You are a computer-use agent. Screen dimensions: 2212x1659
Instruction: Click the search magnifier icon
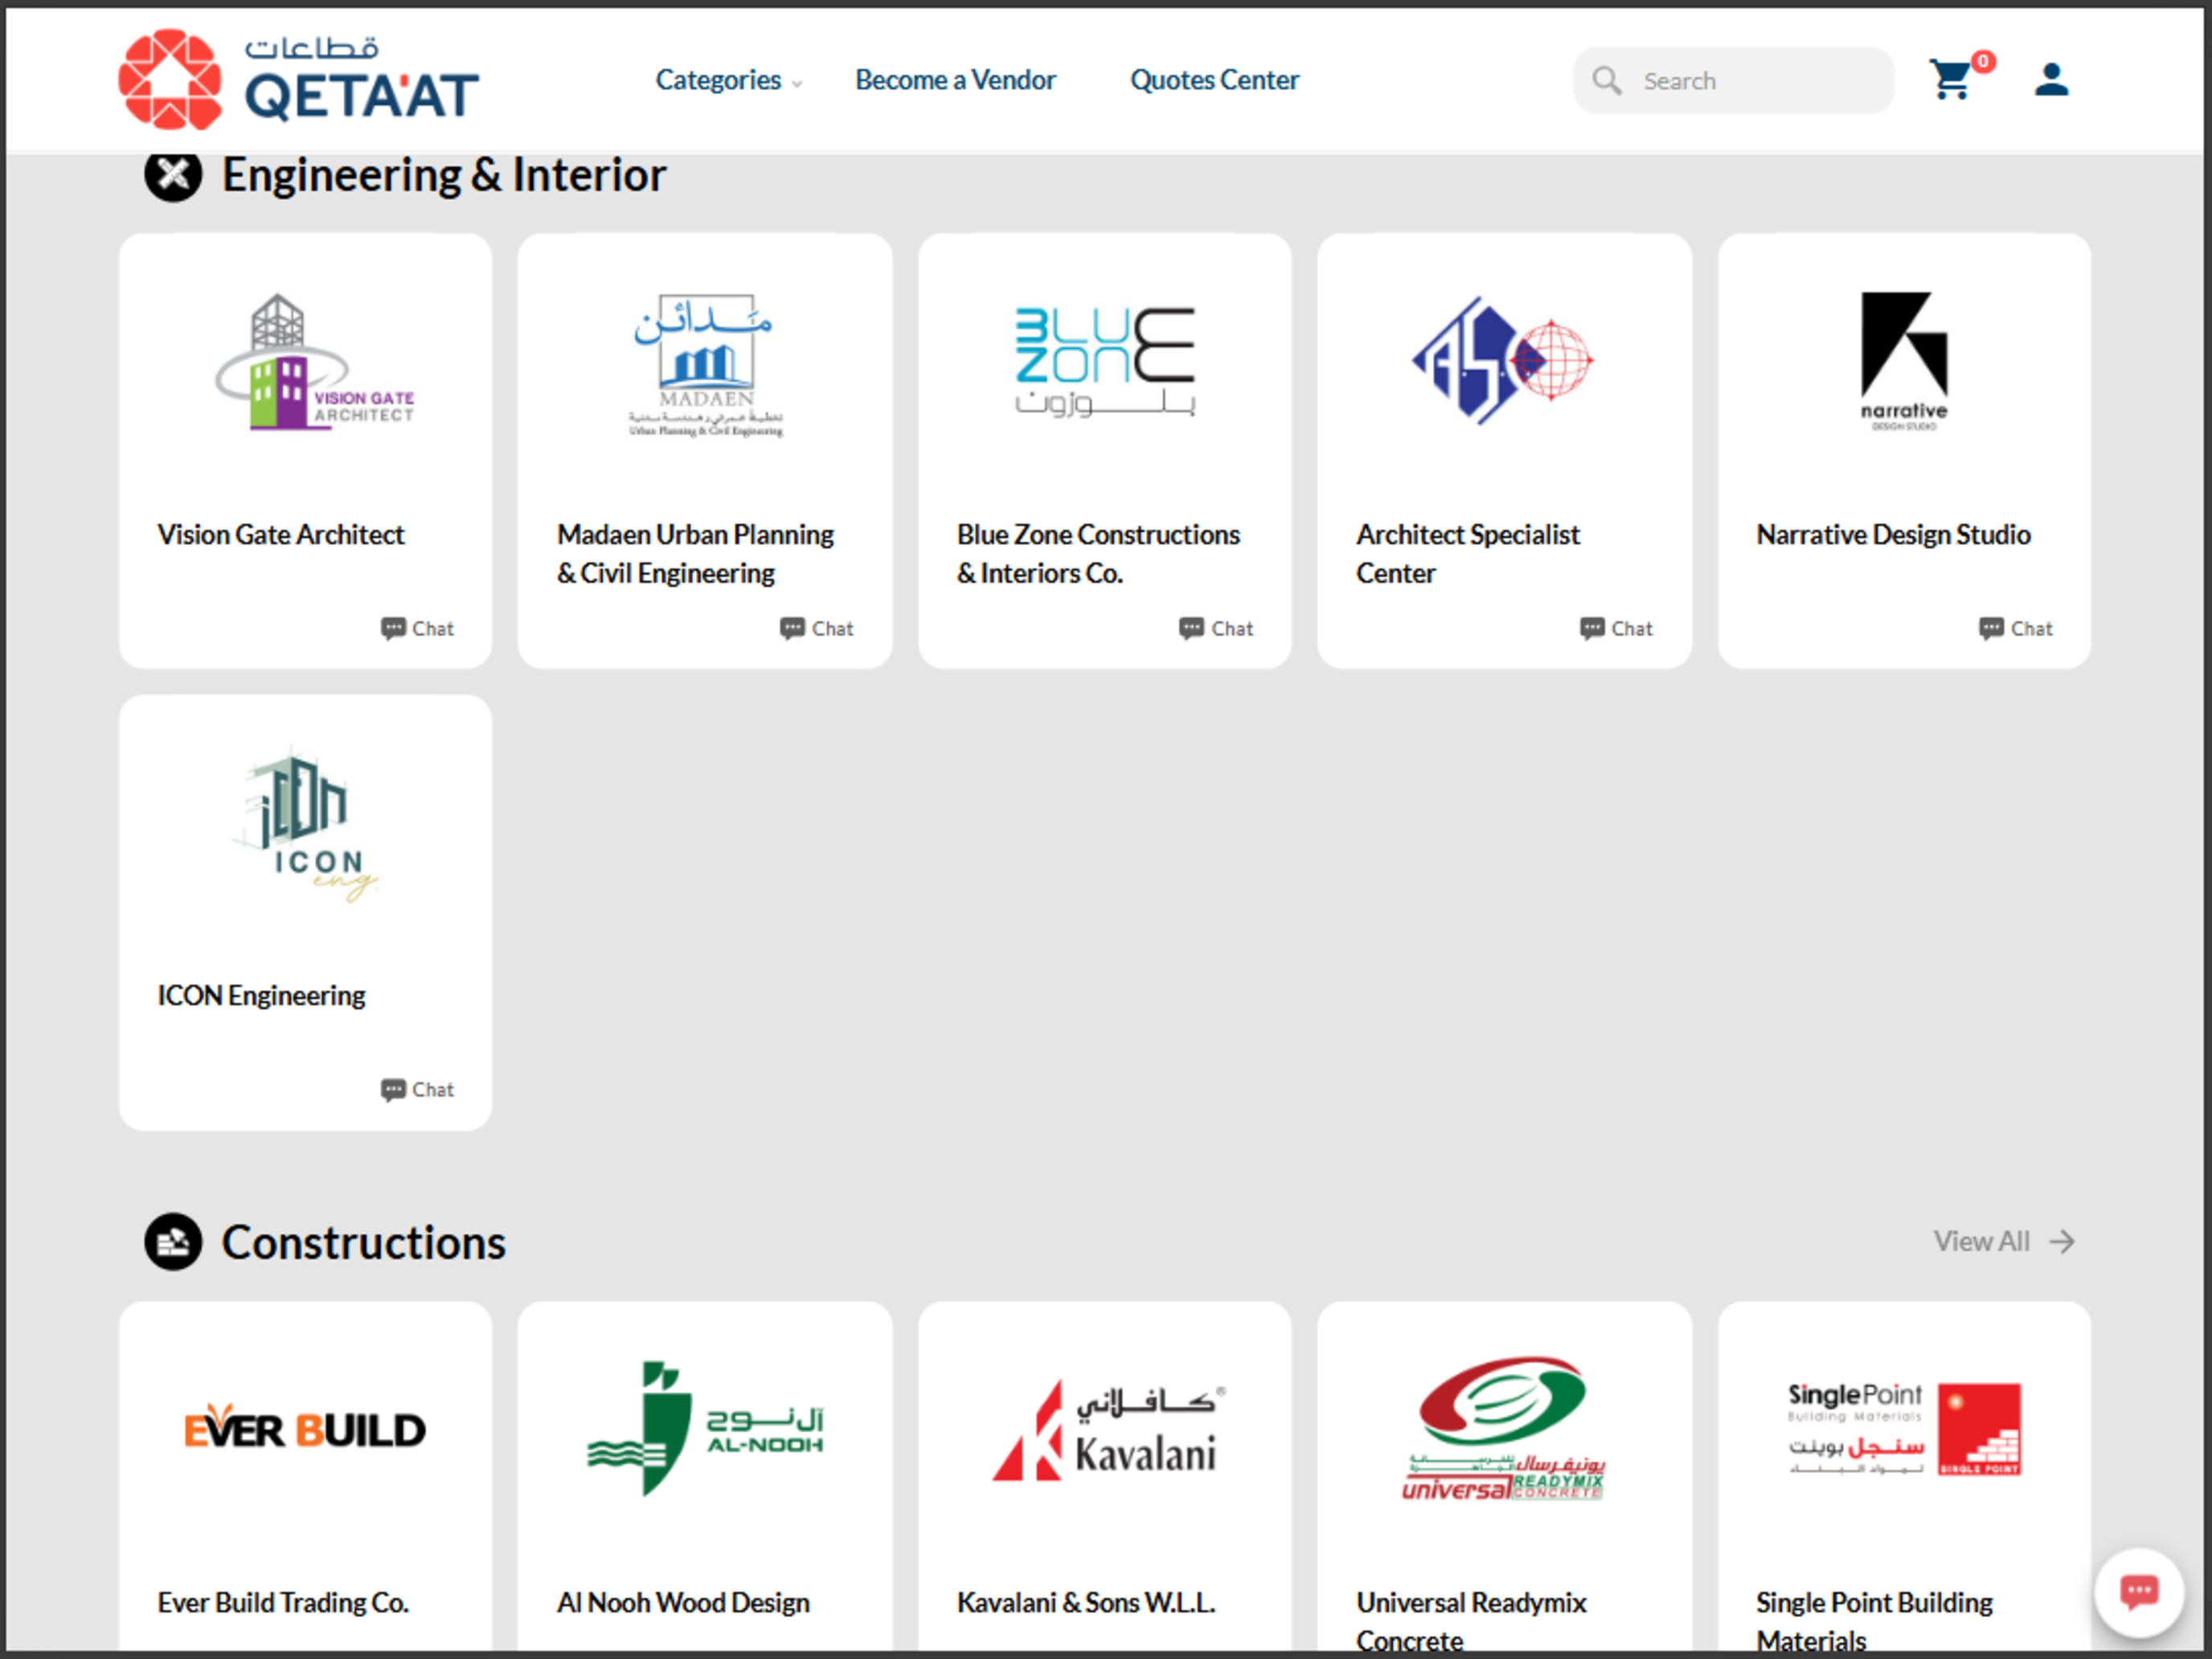[1607, 80]
